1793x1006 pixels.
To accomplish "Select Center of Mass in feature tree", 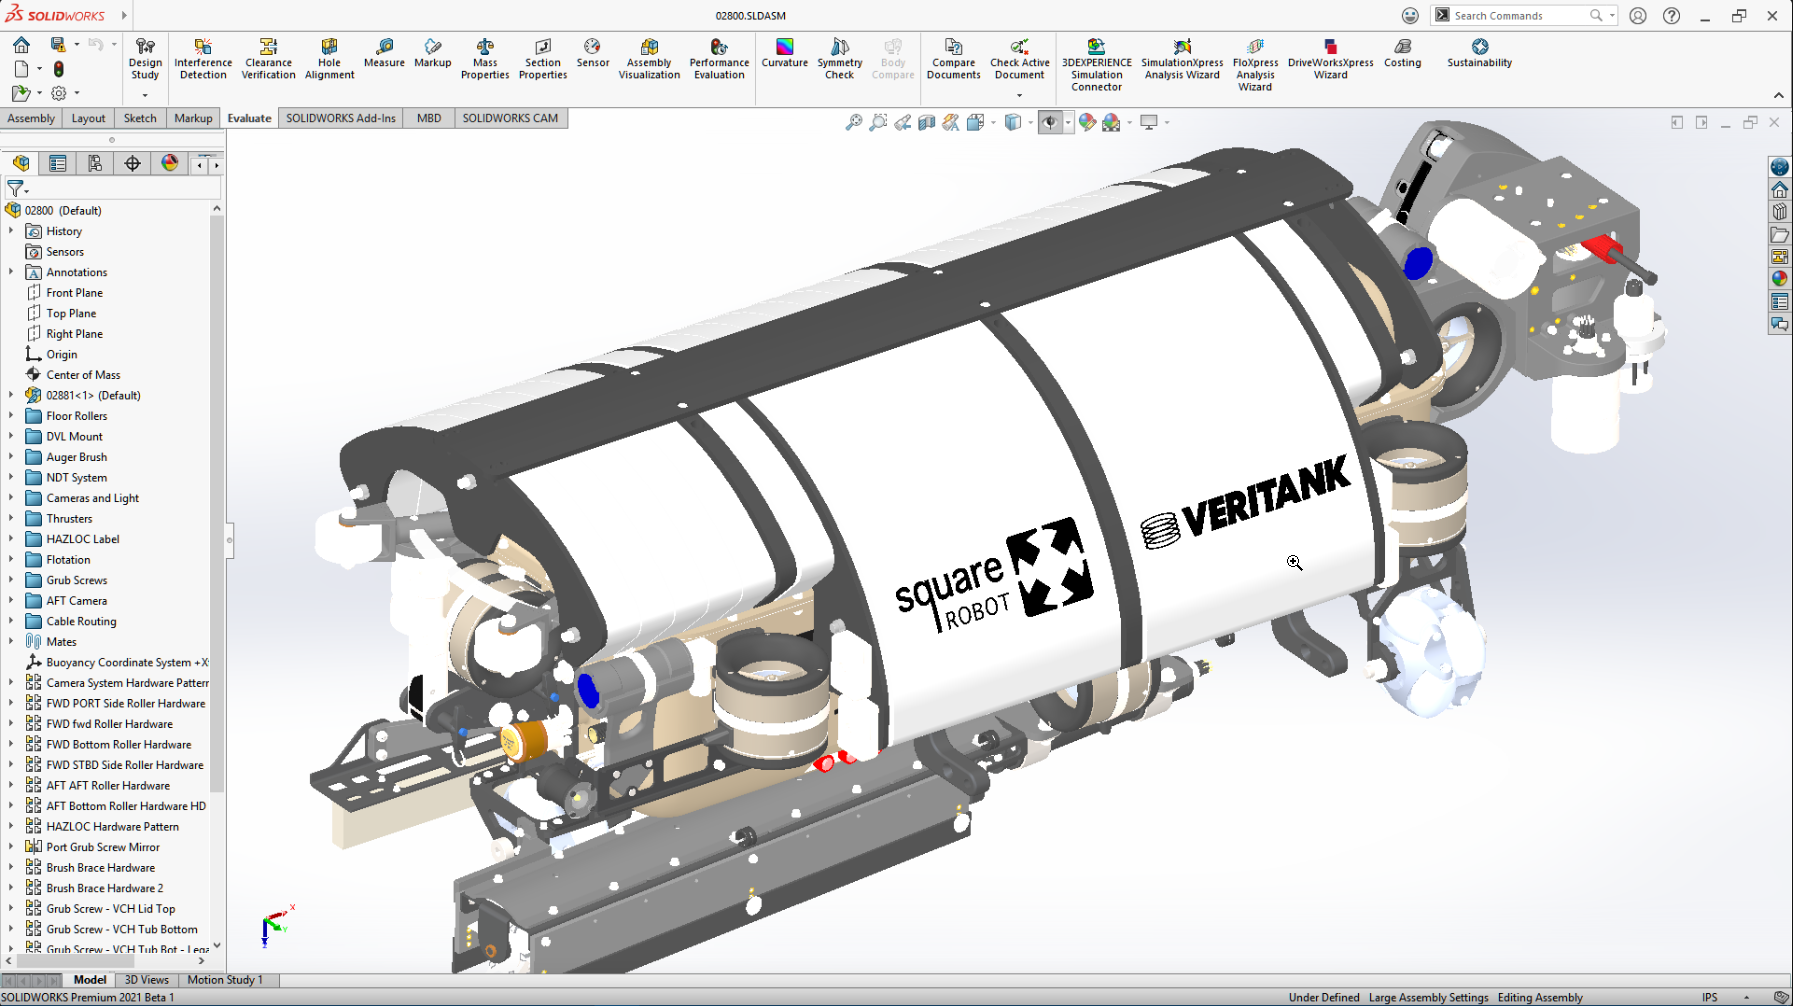I will point(83,375).
